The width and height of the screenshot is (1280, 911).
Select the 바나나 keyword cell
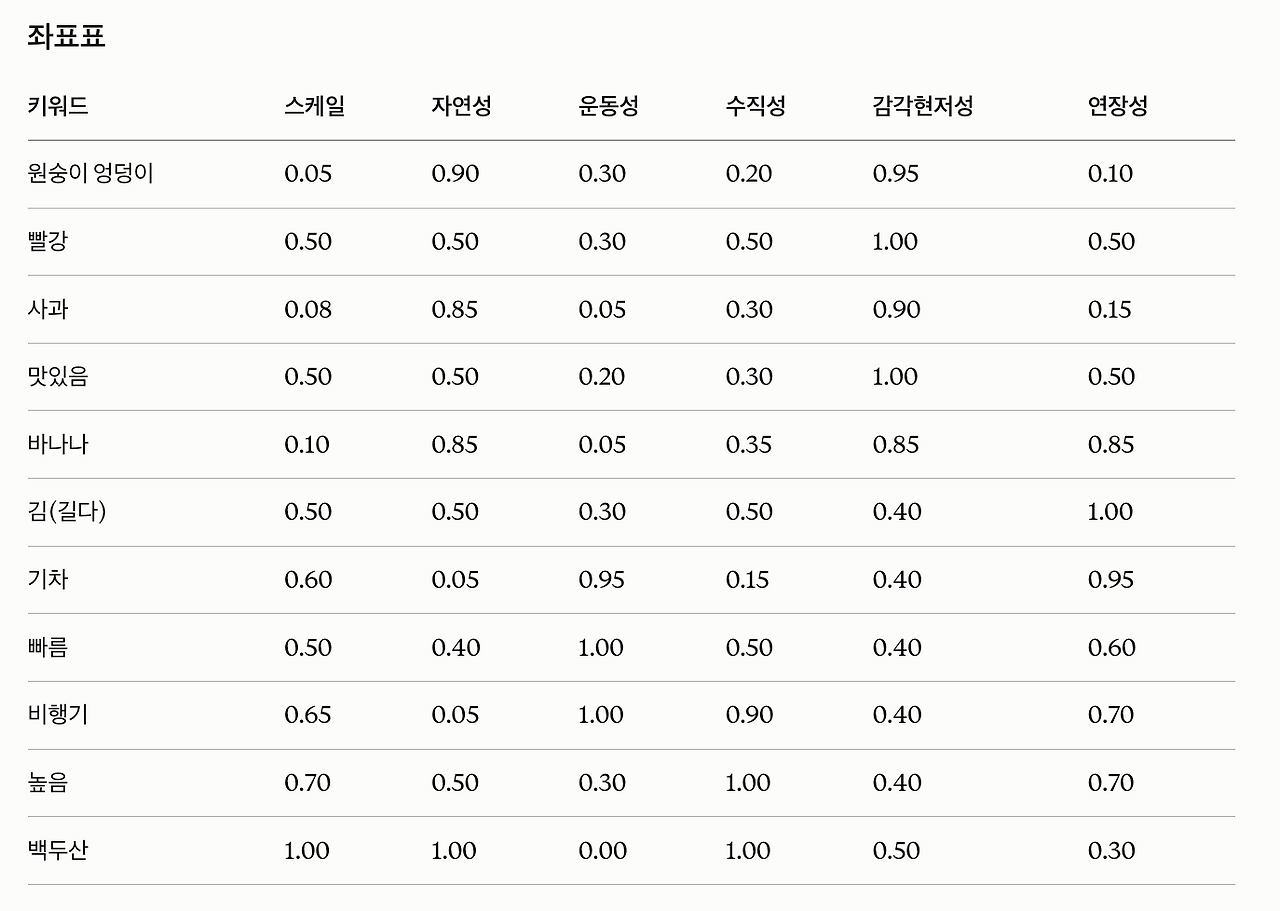coord(58,445)
